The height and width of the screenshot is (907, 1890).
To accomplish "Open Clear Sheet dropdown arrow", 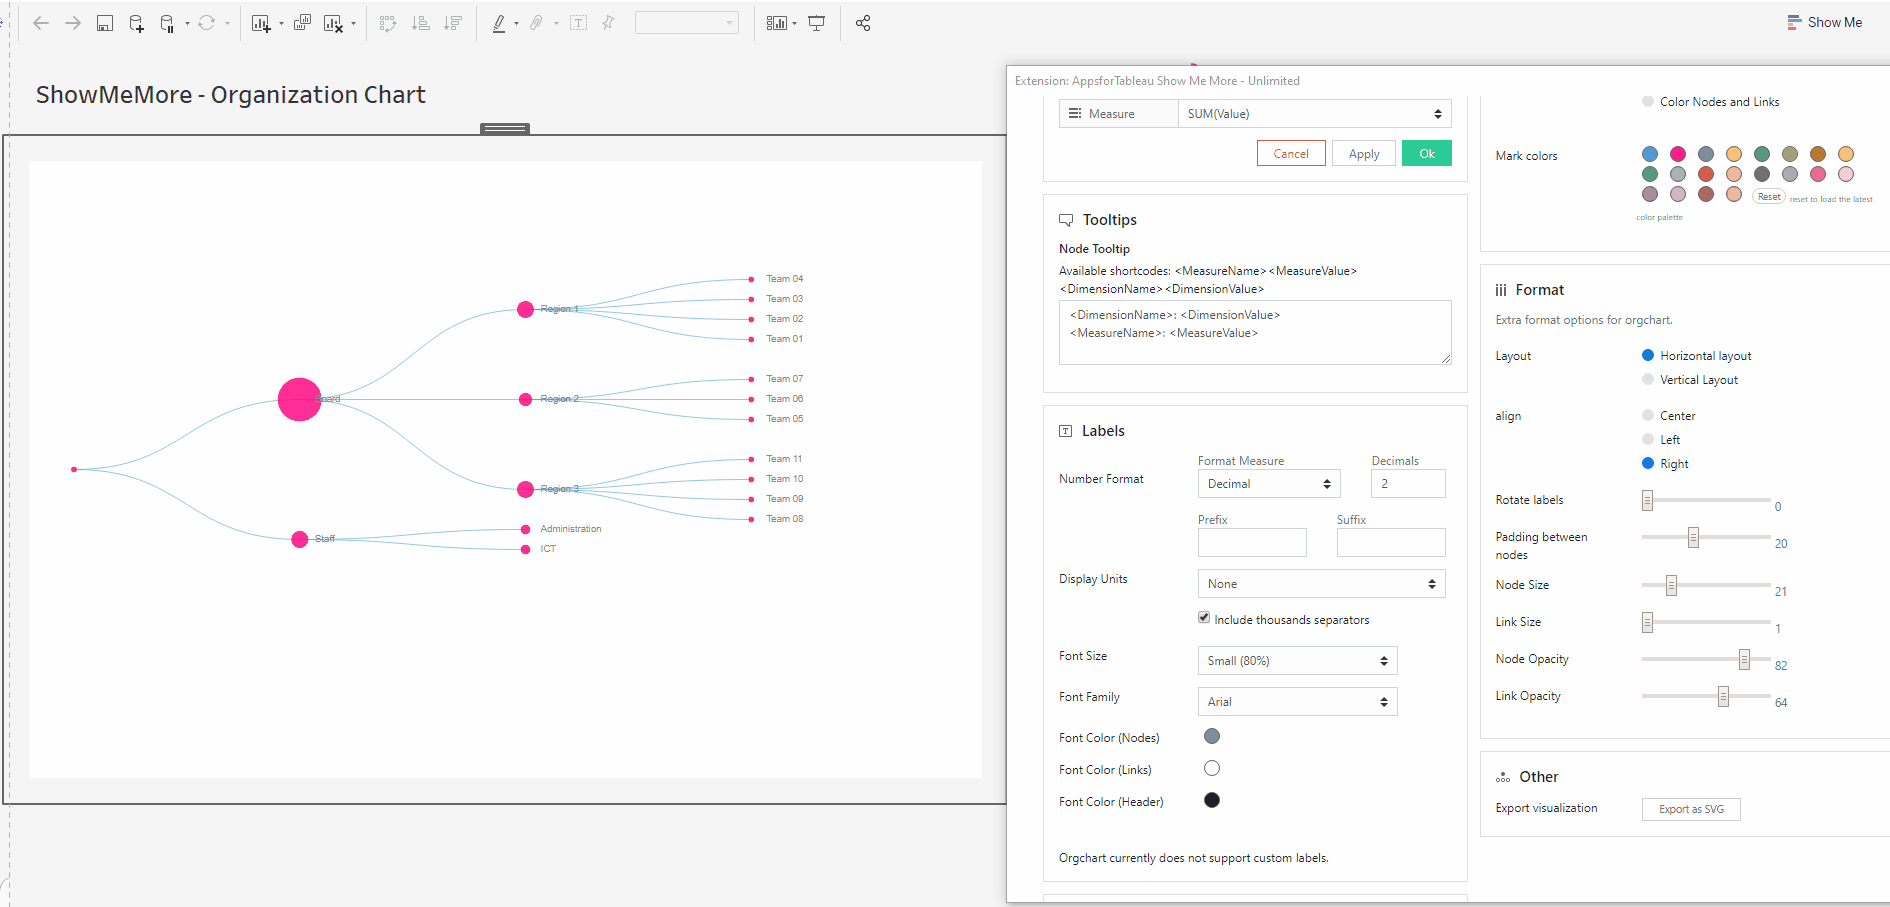I will coord(354,23).
